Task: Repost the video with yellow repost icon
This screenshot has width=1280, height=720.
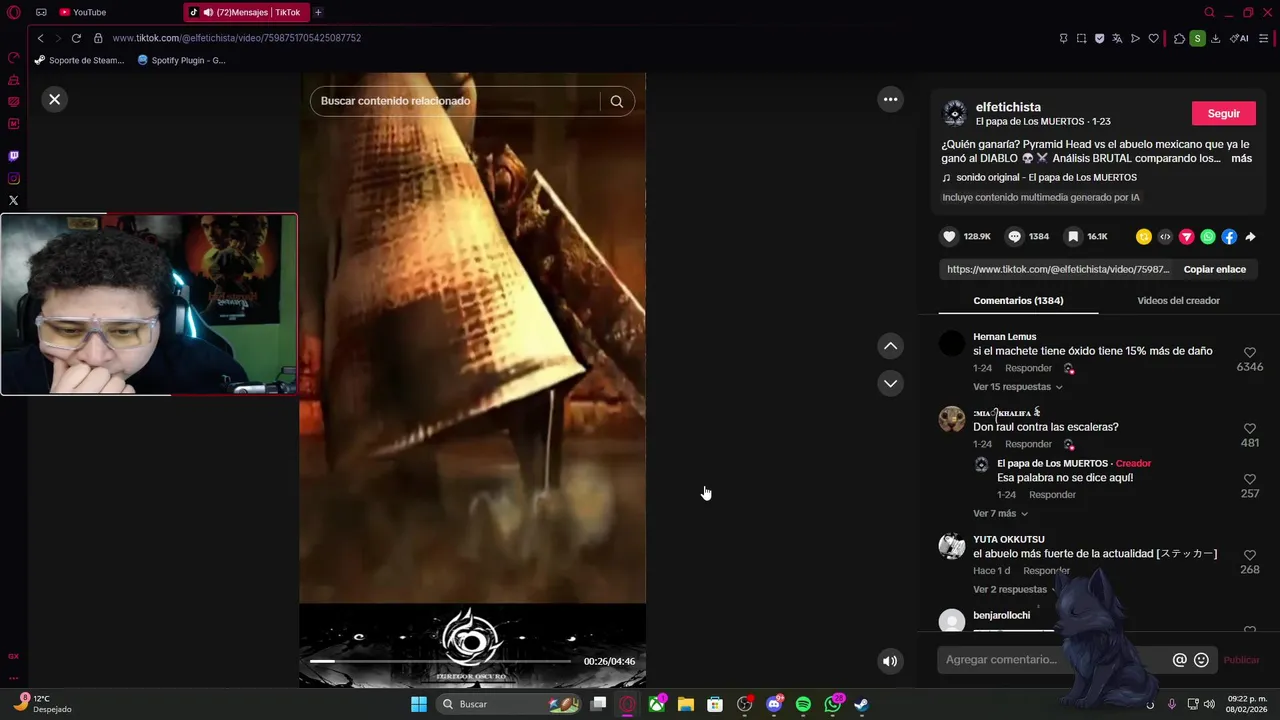Action: 1144,237
